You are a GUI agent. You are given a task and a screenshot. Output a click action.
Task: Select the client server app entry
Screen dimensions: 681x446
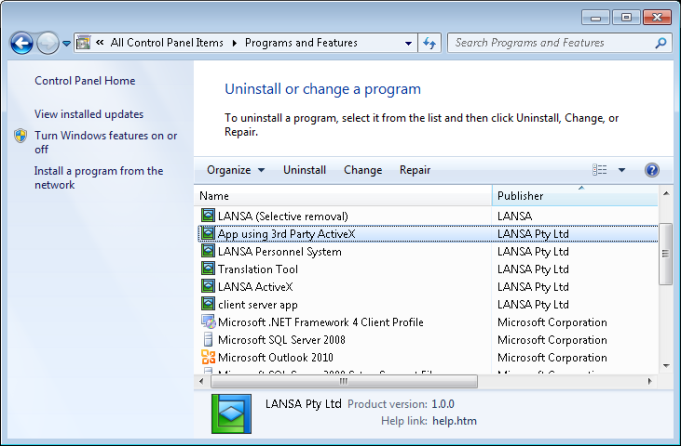pos(258,305)
